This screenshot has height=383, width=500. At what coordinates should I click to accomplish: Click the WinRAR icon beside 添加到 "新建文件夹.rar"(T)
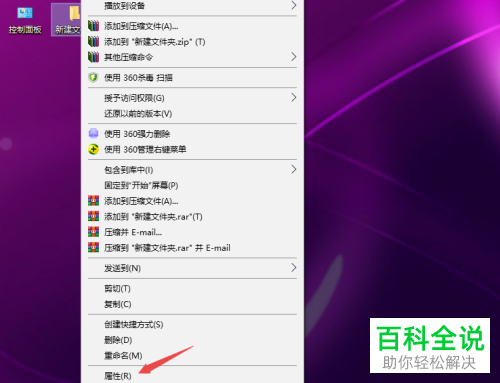pos(93,216)
